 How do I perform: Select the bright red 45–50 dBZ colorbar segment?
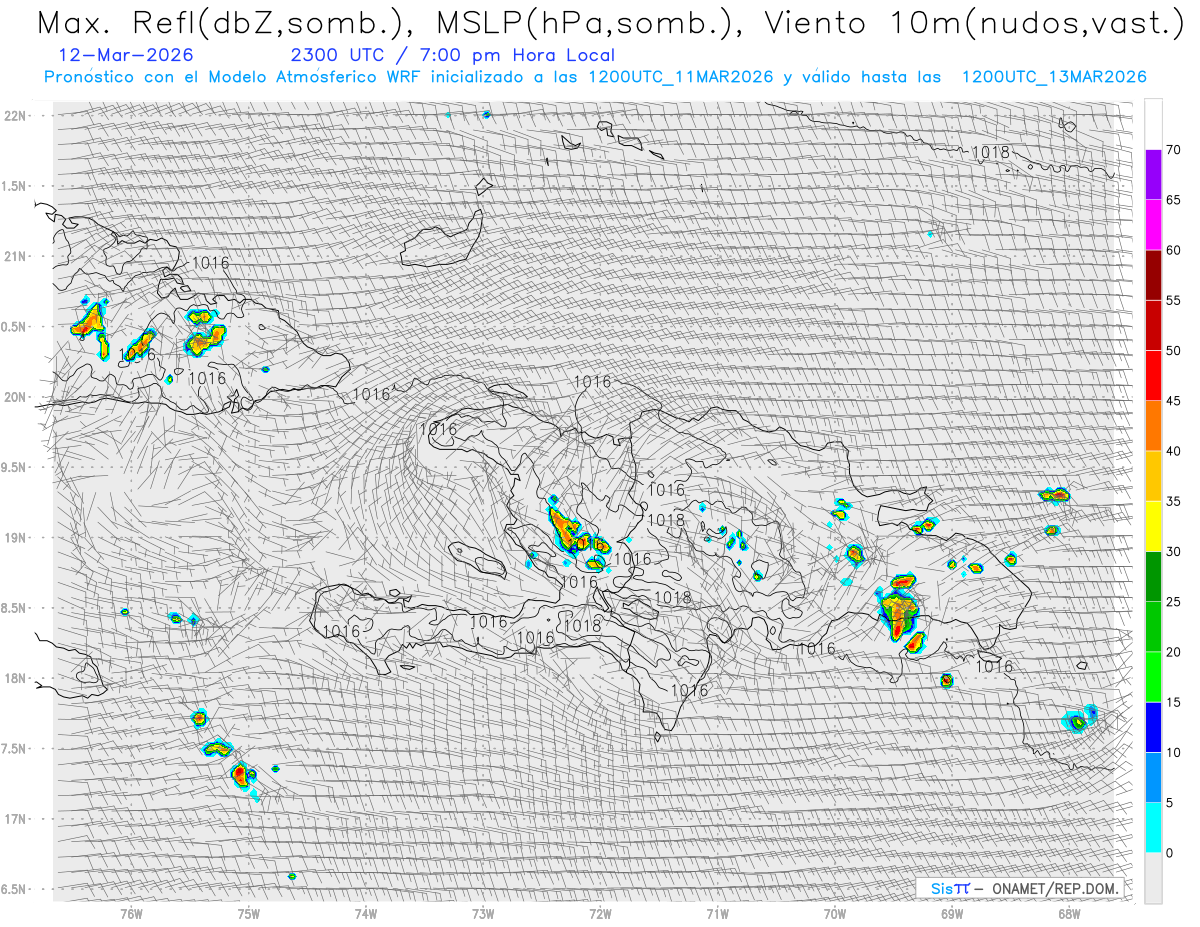1153,376
